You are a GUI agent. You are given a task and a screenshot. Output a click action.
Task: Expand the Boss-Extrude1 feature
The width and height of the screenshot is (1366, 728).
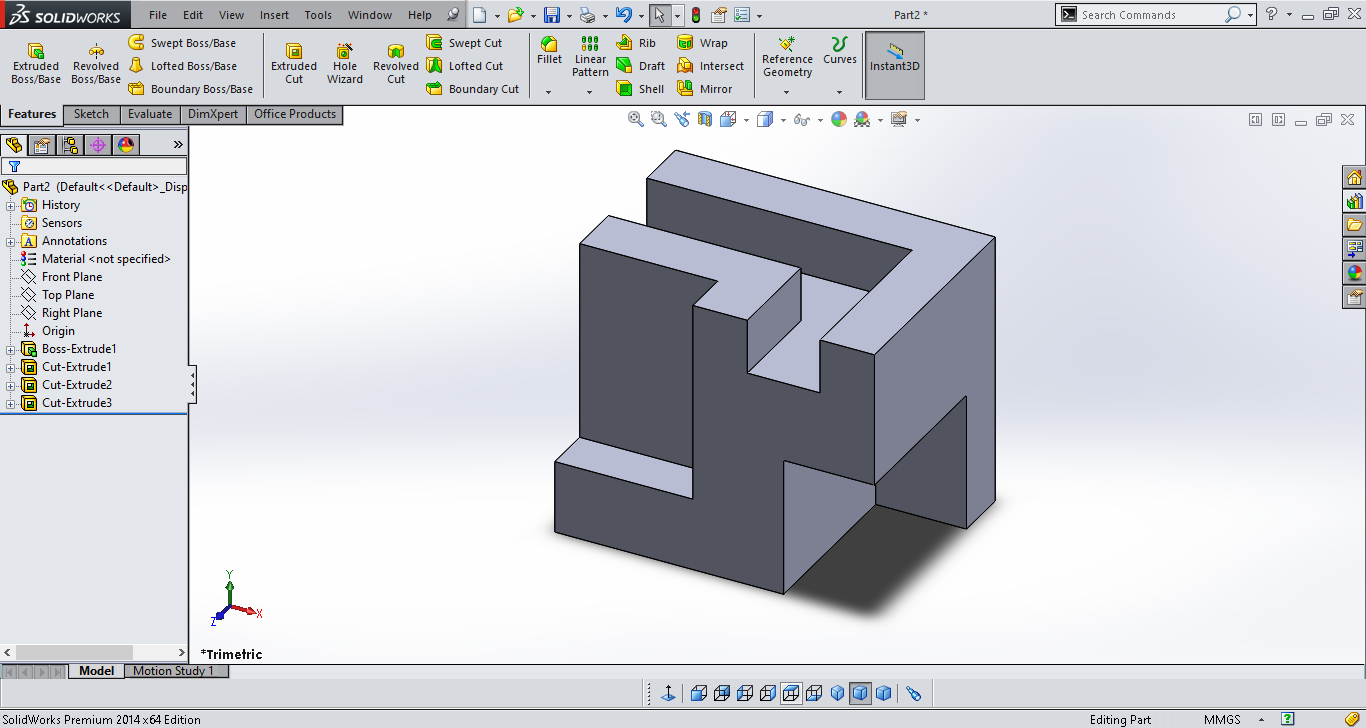coord(11,349)
